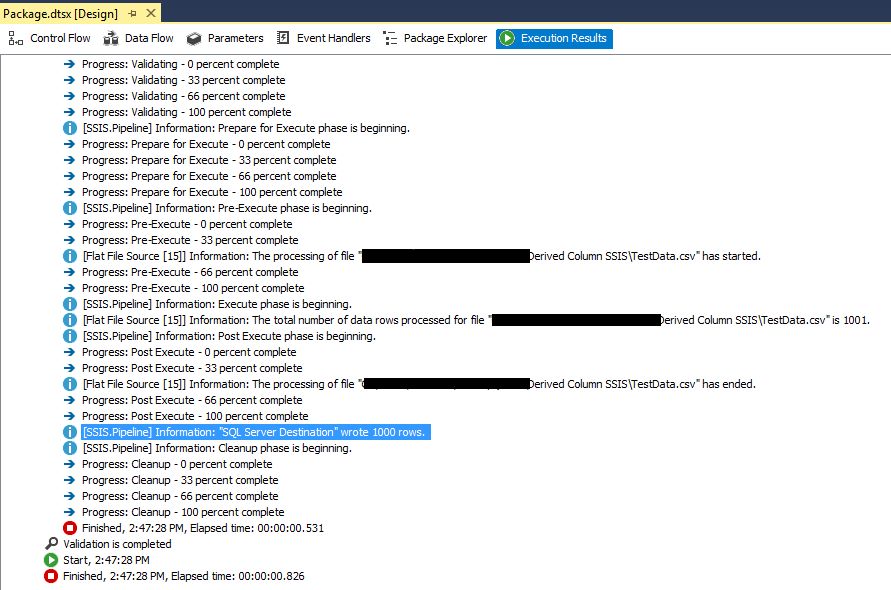The image size is (891, 590).
Task: Select highlighted 'SQL Server Destination wrote 1000 rows' message
Action: pyautogui.click(x=256, y=433)
